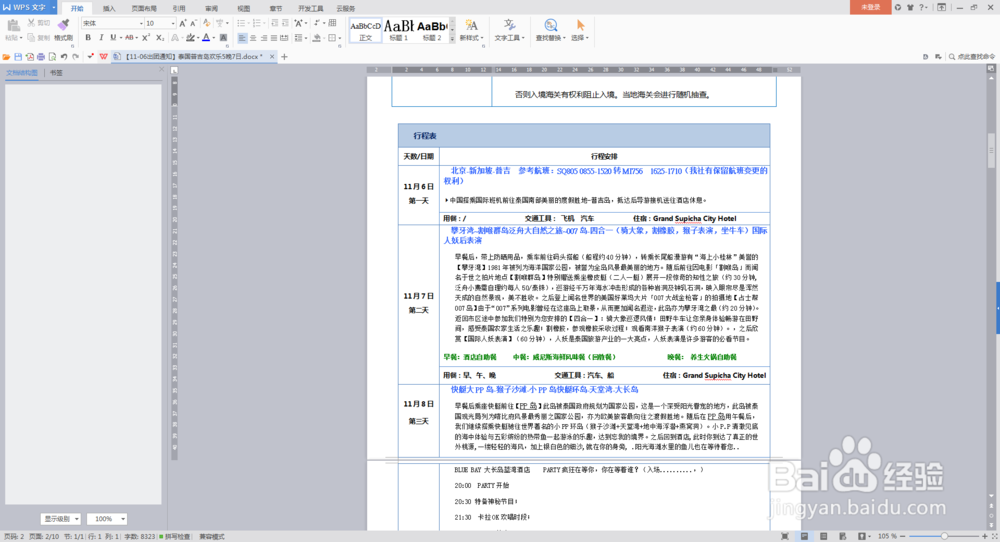This screenshot has width=1000, height=542.
Task: Toggle superscript X² formatting
Action: (145, 38)
